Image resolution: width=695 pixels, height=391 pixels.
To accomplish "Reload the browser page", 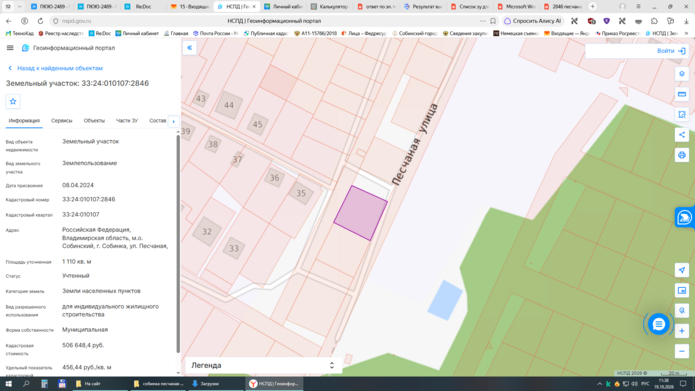I will coord(40,21).
